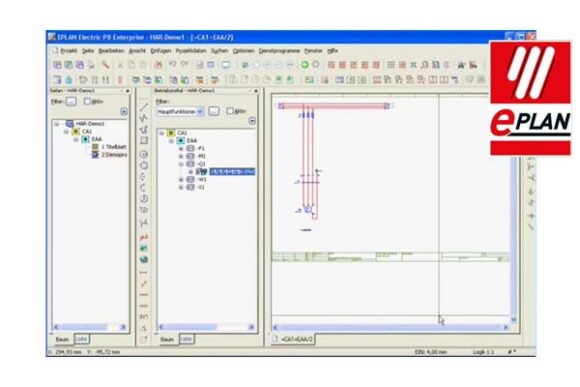
Task: Click the red delete X toolbar icon
Action: point(158,65)
